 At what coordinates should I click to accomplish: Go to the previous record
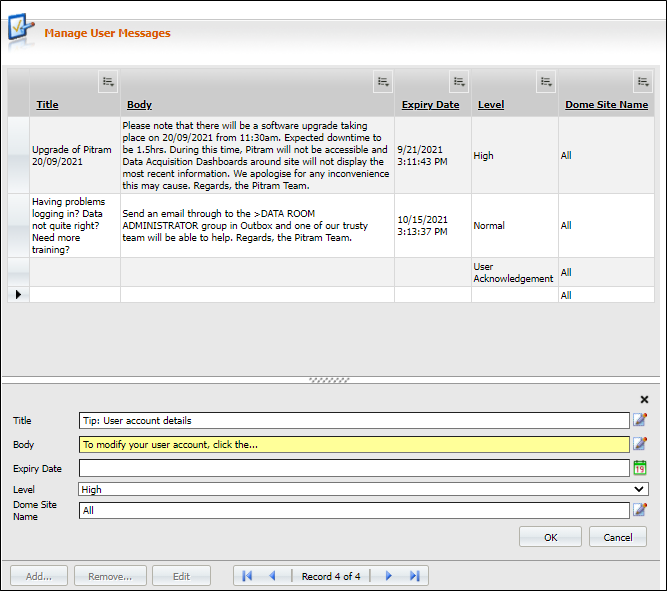coord(272,576)
